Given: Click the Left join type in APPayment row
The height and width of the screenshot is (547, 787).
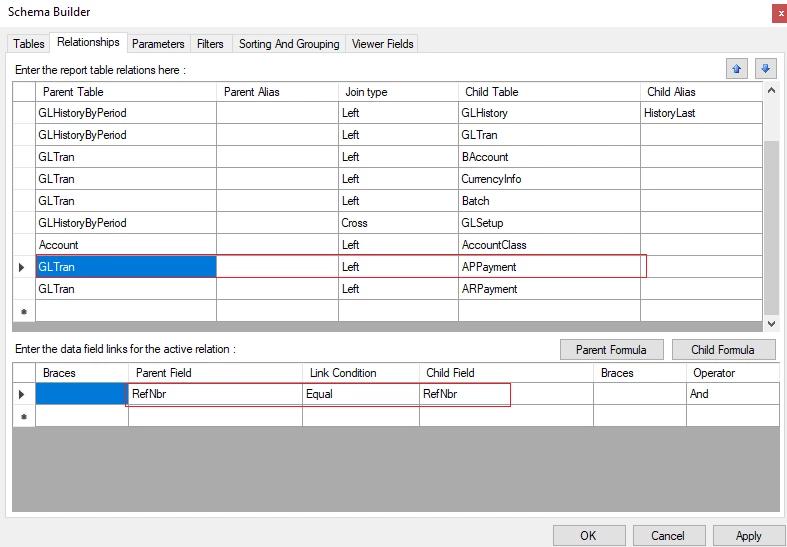Looking at the screenshot, I should (x=399, y=267).
